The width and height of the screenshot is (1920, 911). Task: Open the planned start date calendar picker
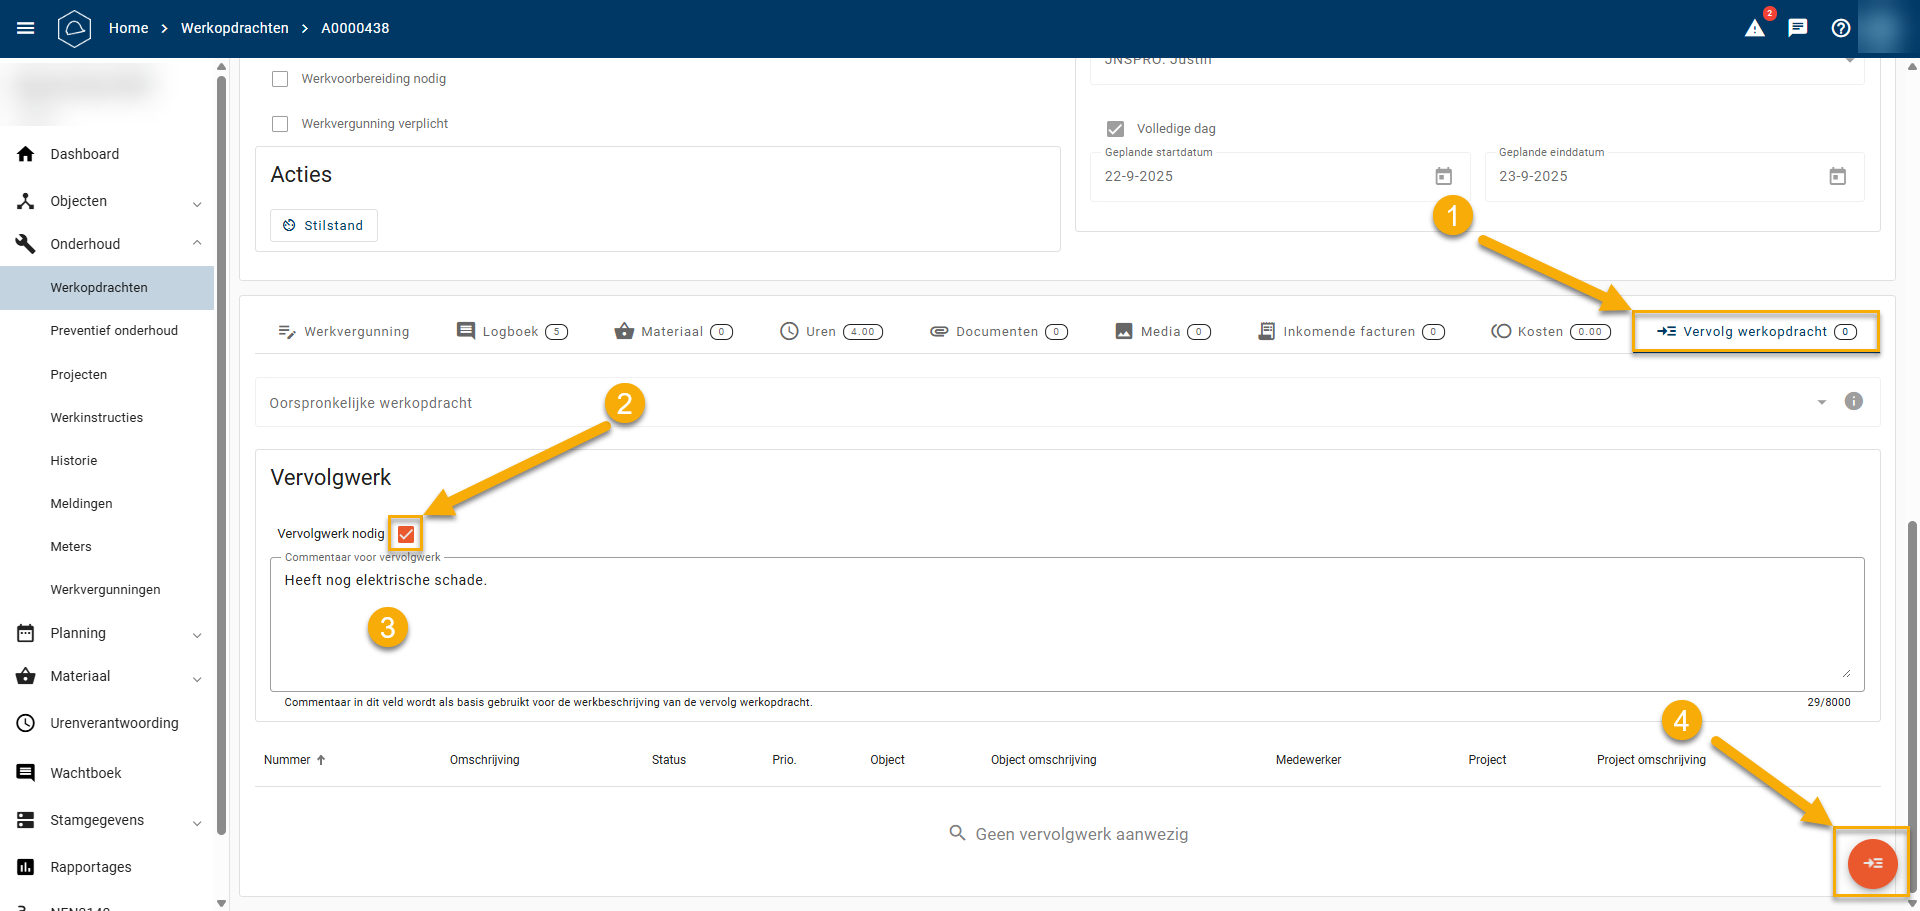[1443, 177]
